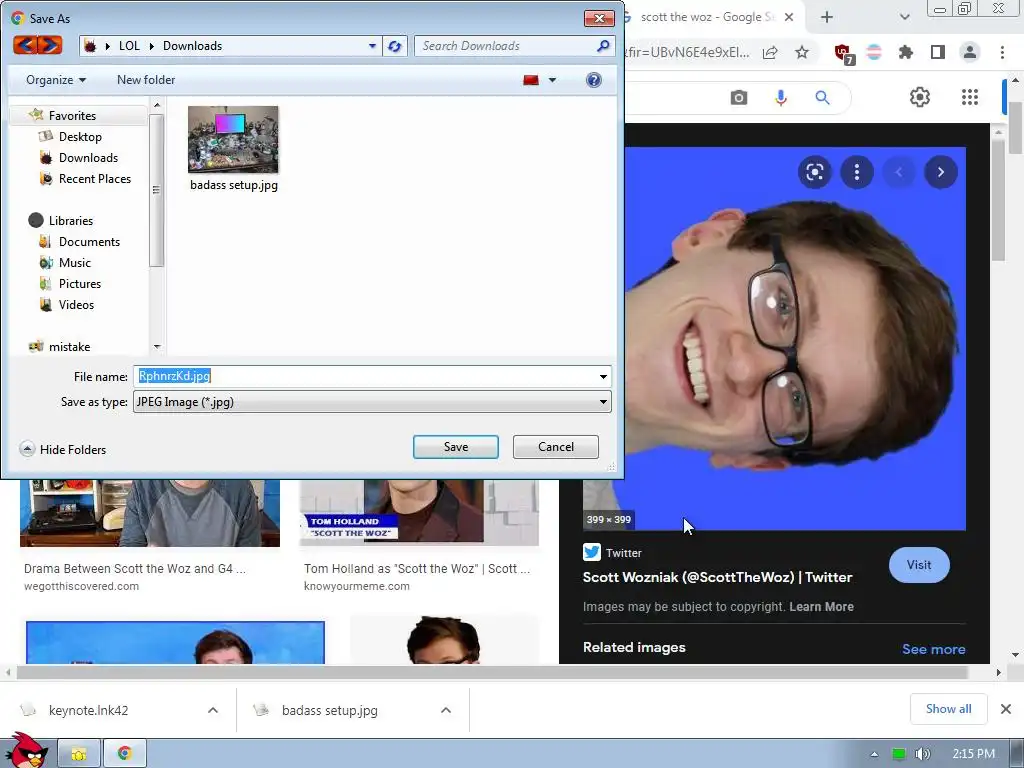Select Music library
Viewport: 1024px width, 768px height.
point(74,263)
